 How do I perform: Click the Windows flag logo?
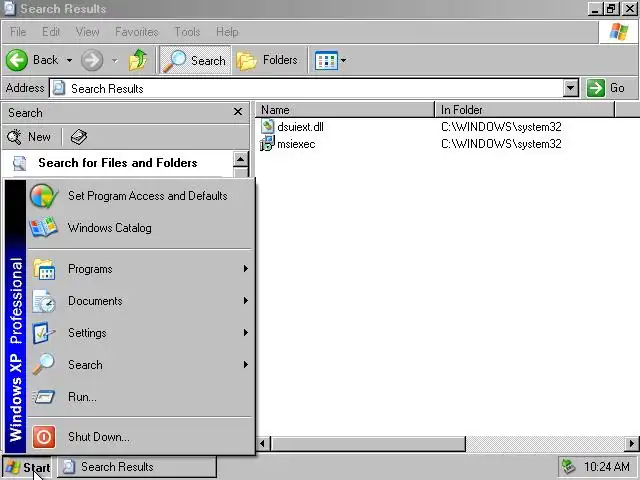[x=618, y=32]
